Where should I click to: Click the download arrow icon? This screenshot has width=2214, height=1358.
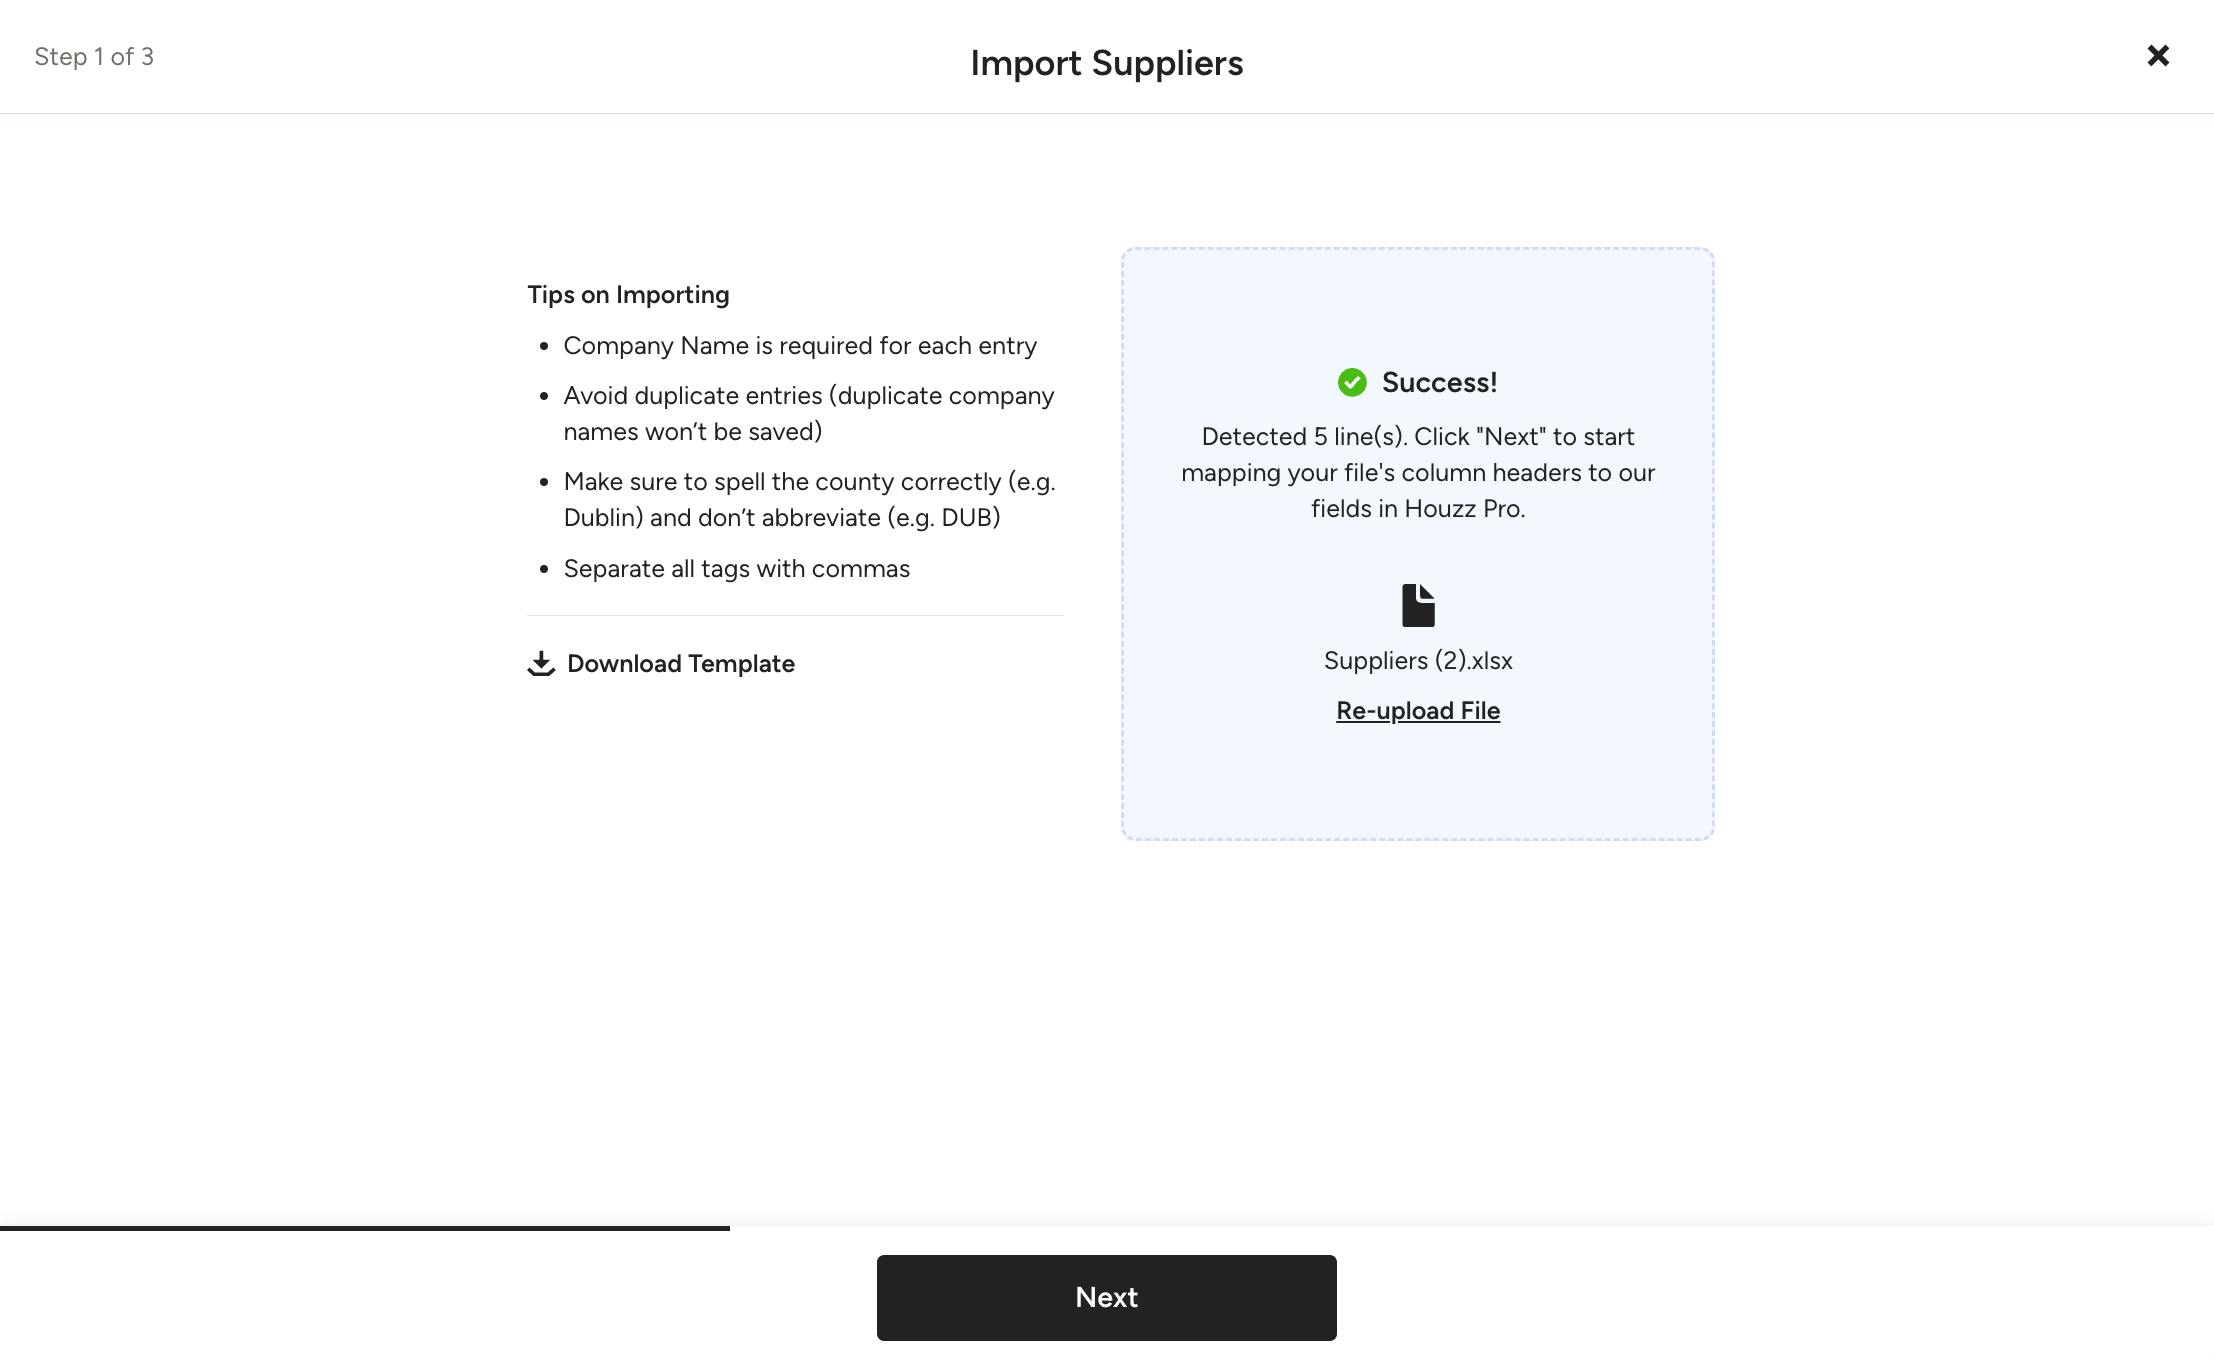click(x=541, y=664)
